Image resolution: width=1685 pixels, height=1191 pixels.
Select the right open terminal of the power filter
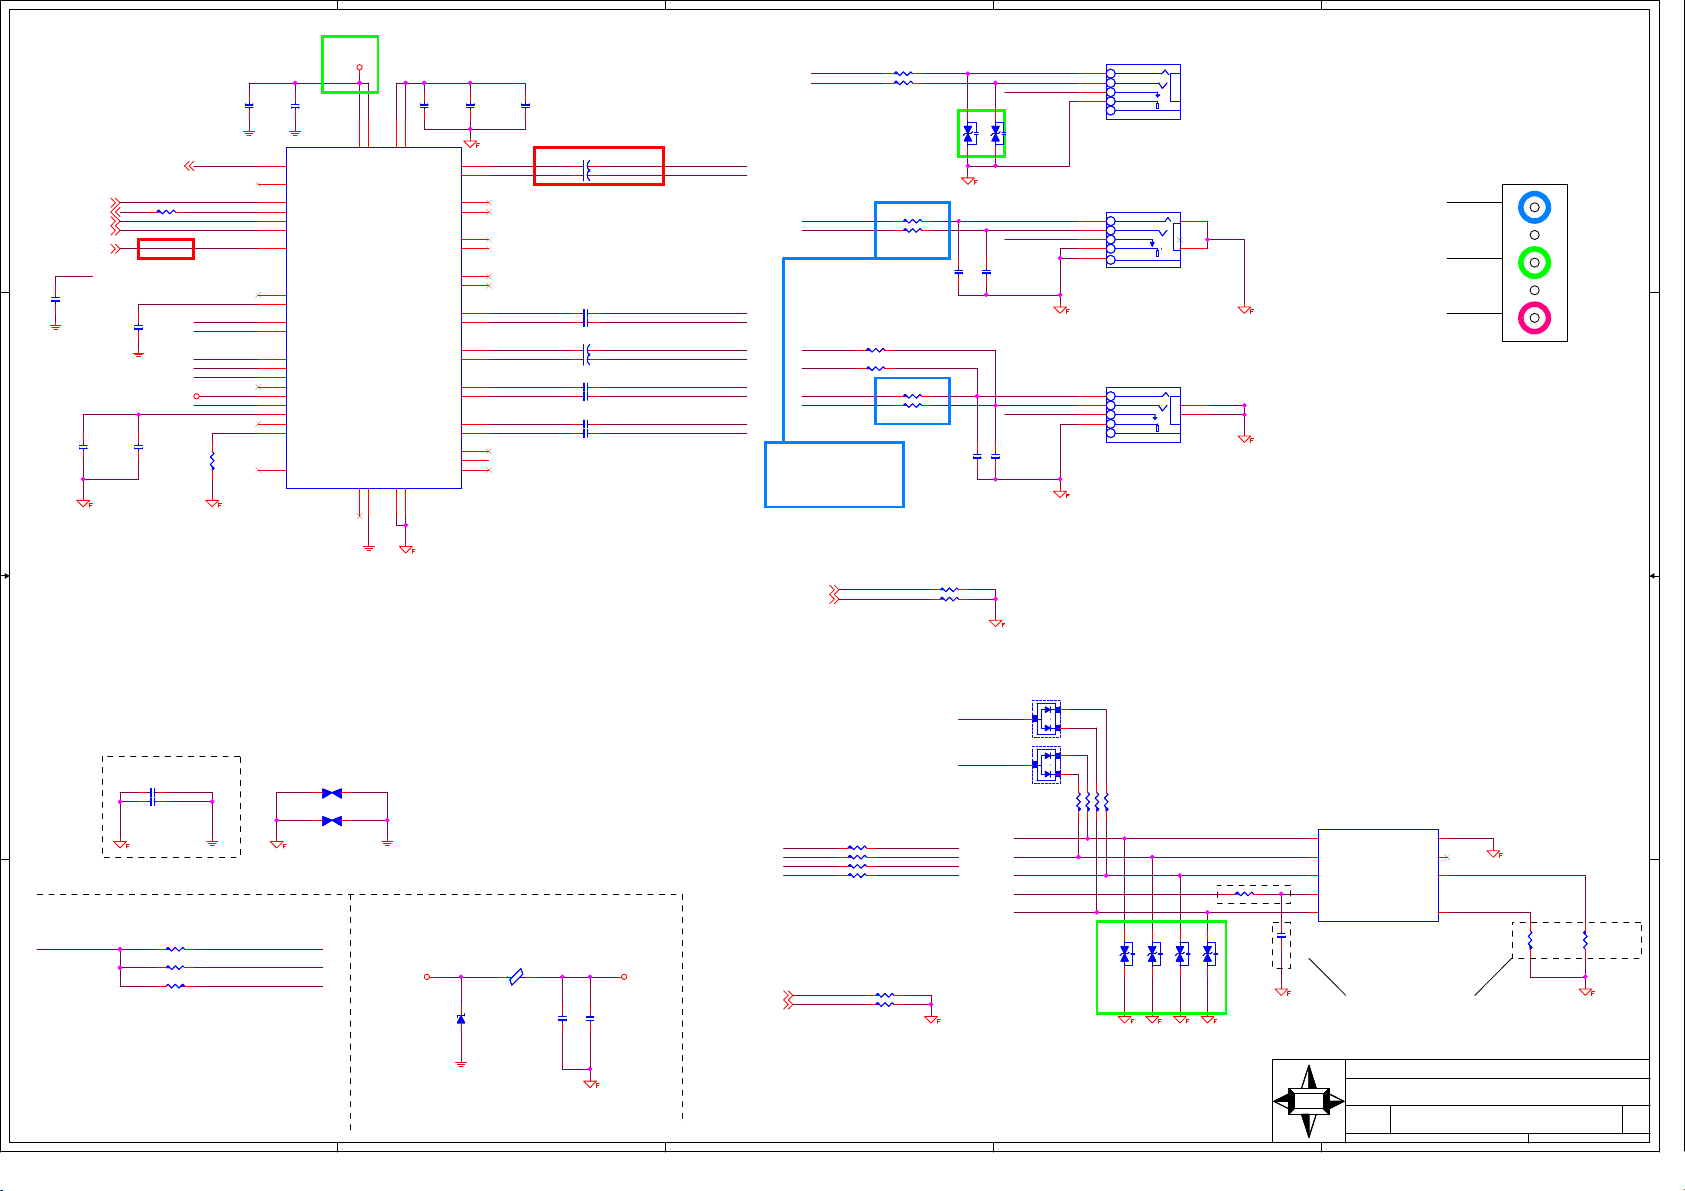(624, 977)
